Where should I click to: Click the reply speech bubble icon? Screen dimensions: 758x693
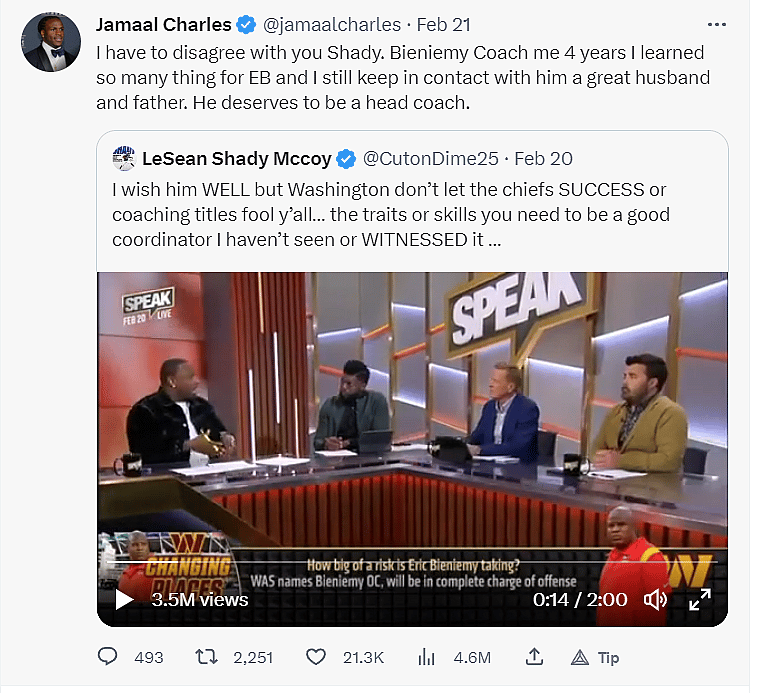(x=109, y=657)
